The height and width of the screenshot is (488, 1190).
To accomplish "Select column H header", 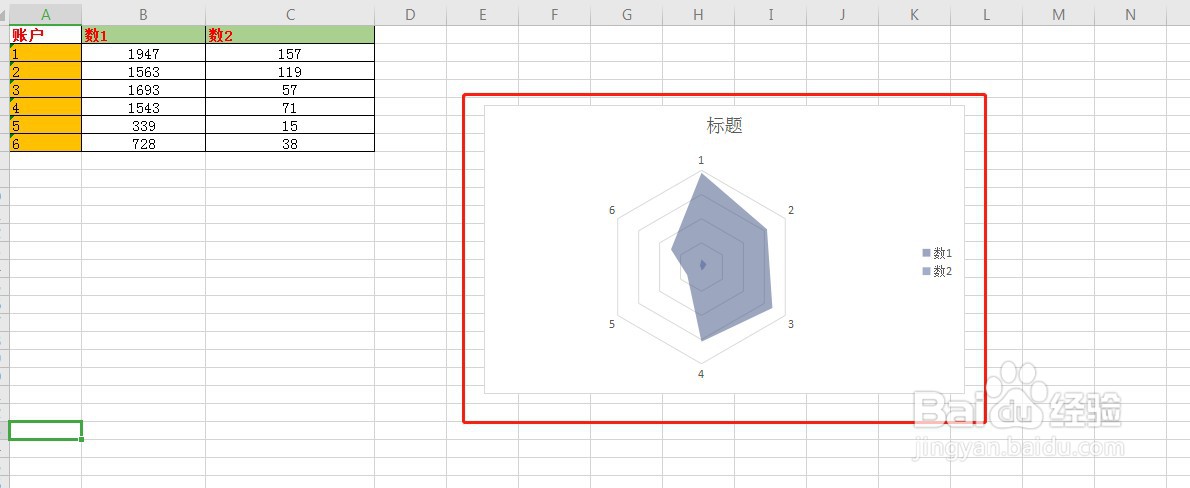I will tap(698, 14).
